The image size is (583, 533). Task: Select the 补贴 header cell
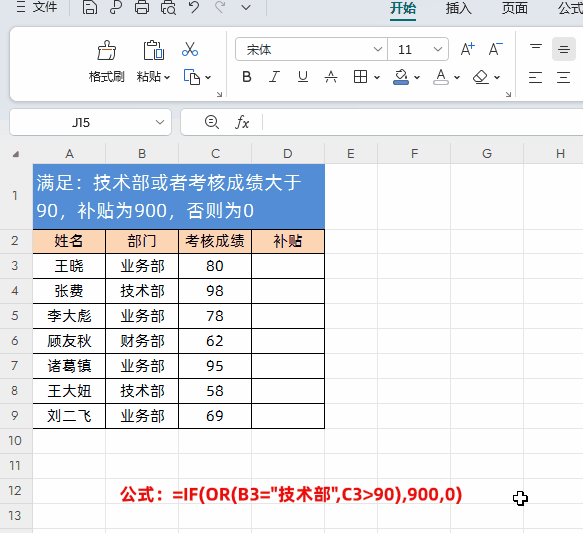pos(288,241)
